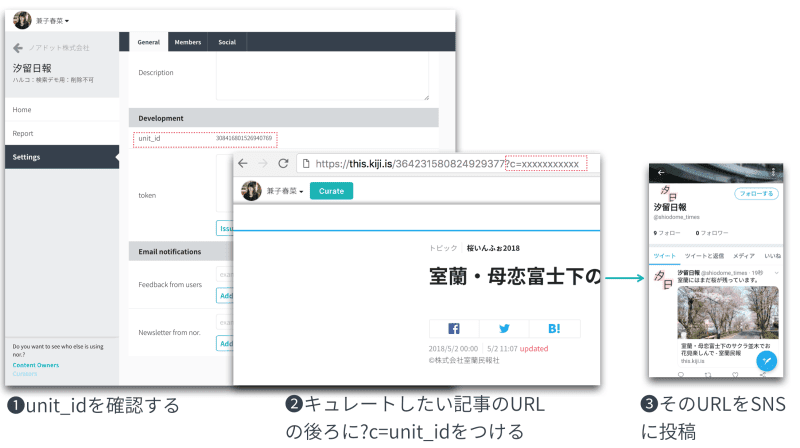The image size is (800, 448).
Task: Click the Curate button
Action: (331, 191)
